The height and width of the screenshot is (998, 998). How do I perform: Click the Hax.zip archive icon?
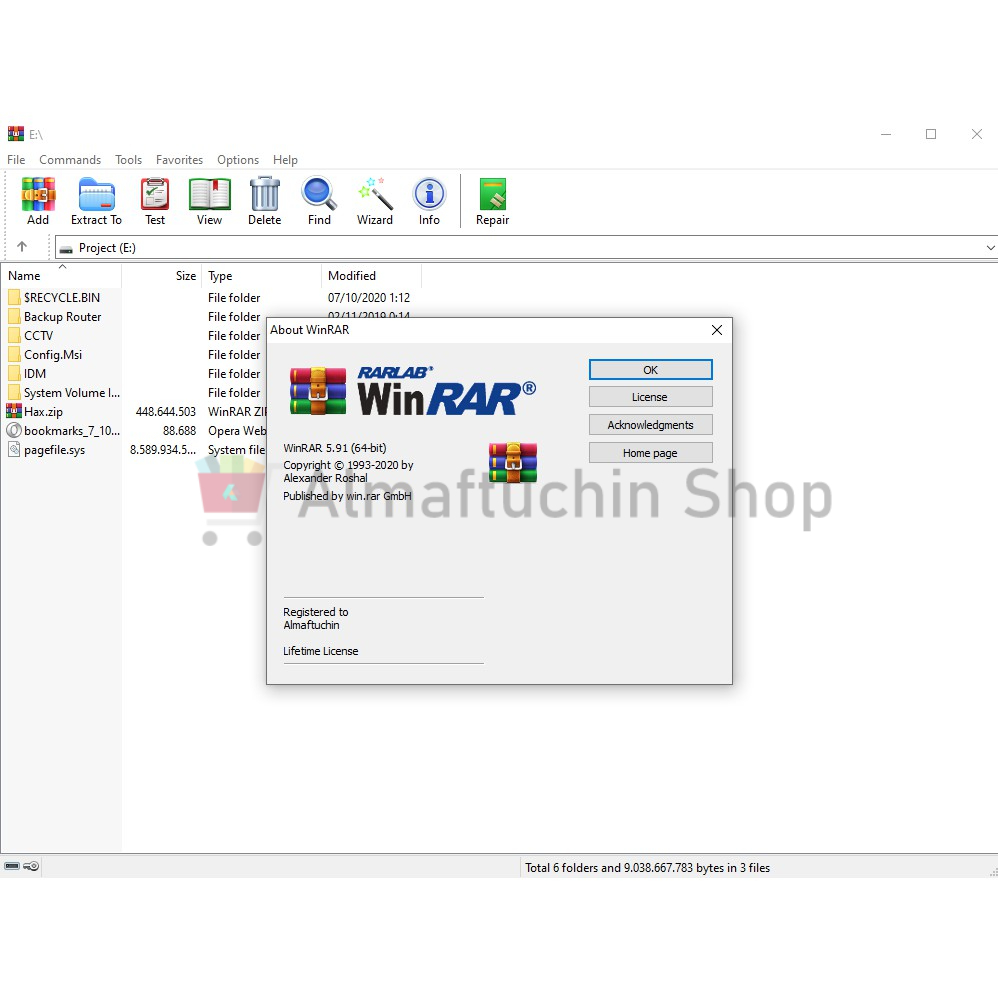14,411
